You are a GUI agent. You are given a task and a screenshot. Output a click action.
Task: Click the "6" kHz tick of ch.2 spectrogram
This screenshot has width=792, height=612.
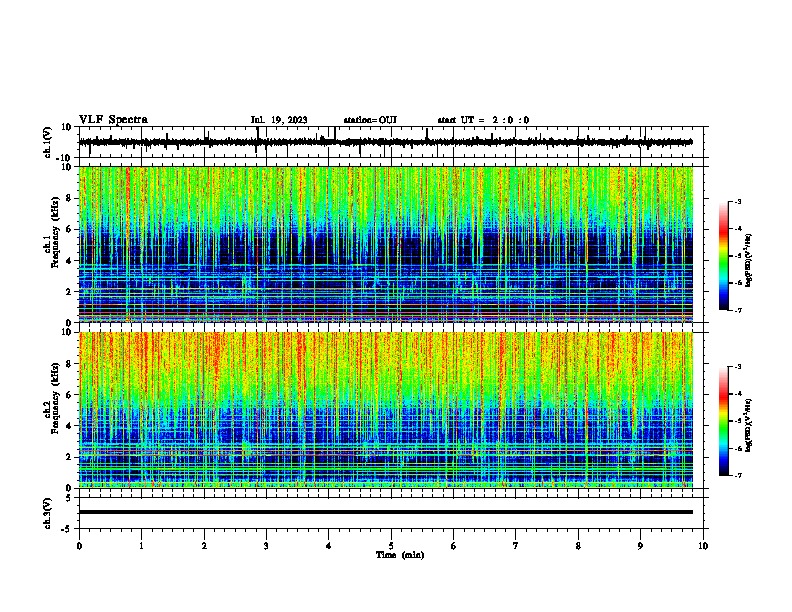(x=69, y=395)
